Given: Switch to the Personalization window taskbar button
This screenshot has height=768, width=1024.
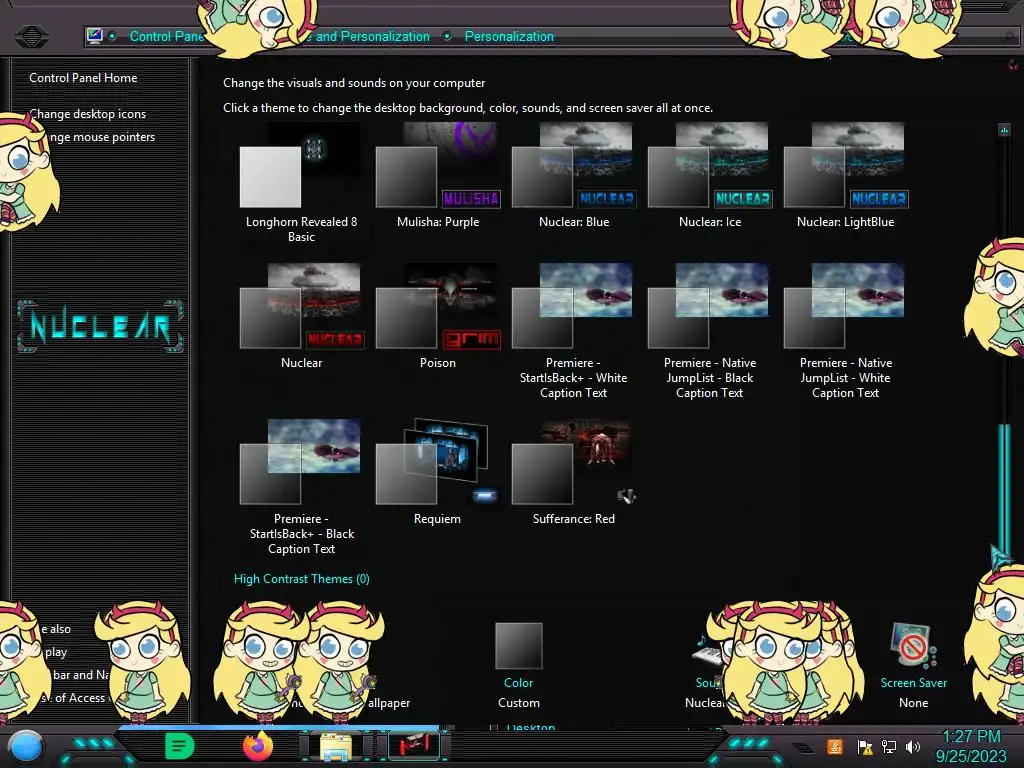Looking at the screenshot, I should click(413, 744).
